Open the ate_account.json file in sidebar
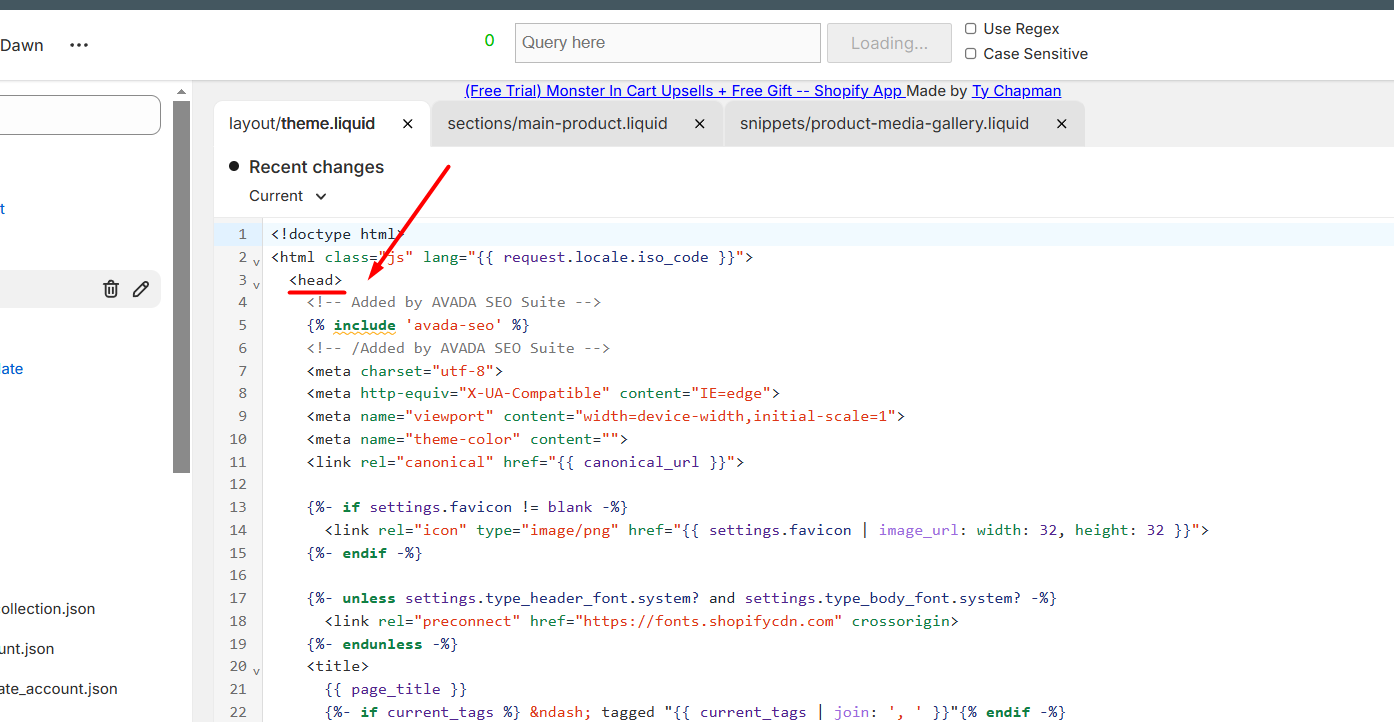Screen dimensions: 1394x722 pos(59,689)
